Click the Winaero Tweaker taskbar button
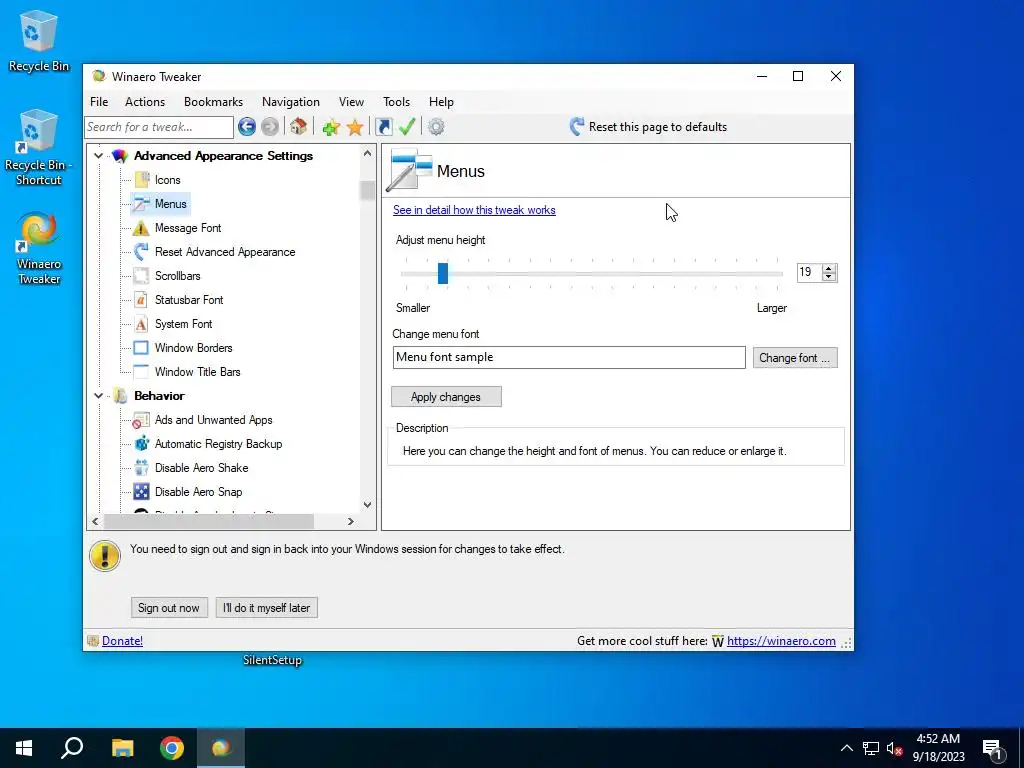The width and height of the screenshot is (1024, 768). (x=221, y=748)
